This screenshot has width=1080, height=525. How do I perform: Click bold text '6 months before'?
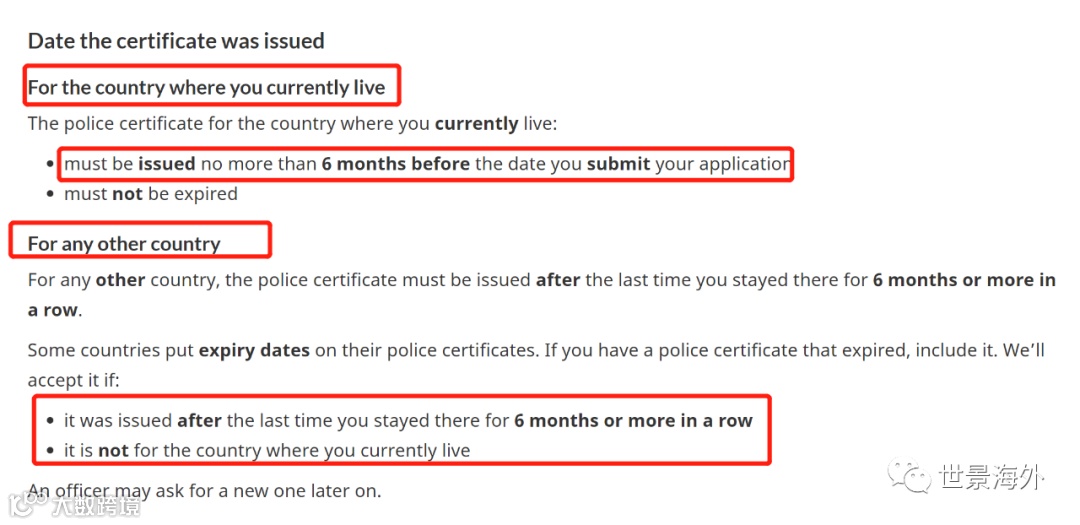point(396,164)
